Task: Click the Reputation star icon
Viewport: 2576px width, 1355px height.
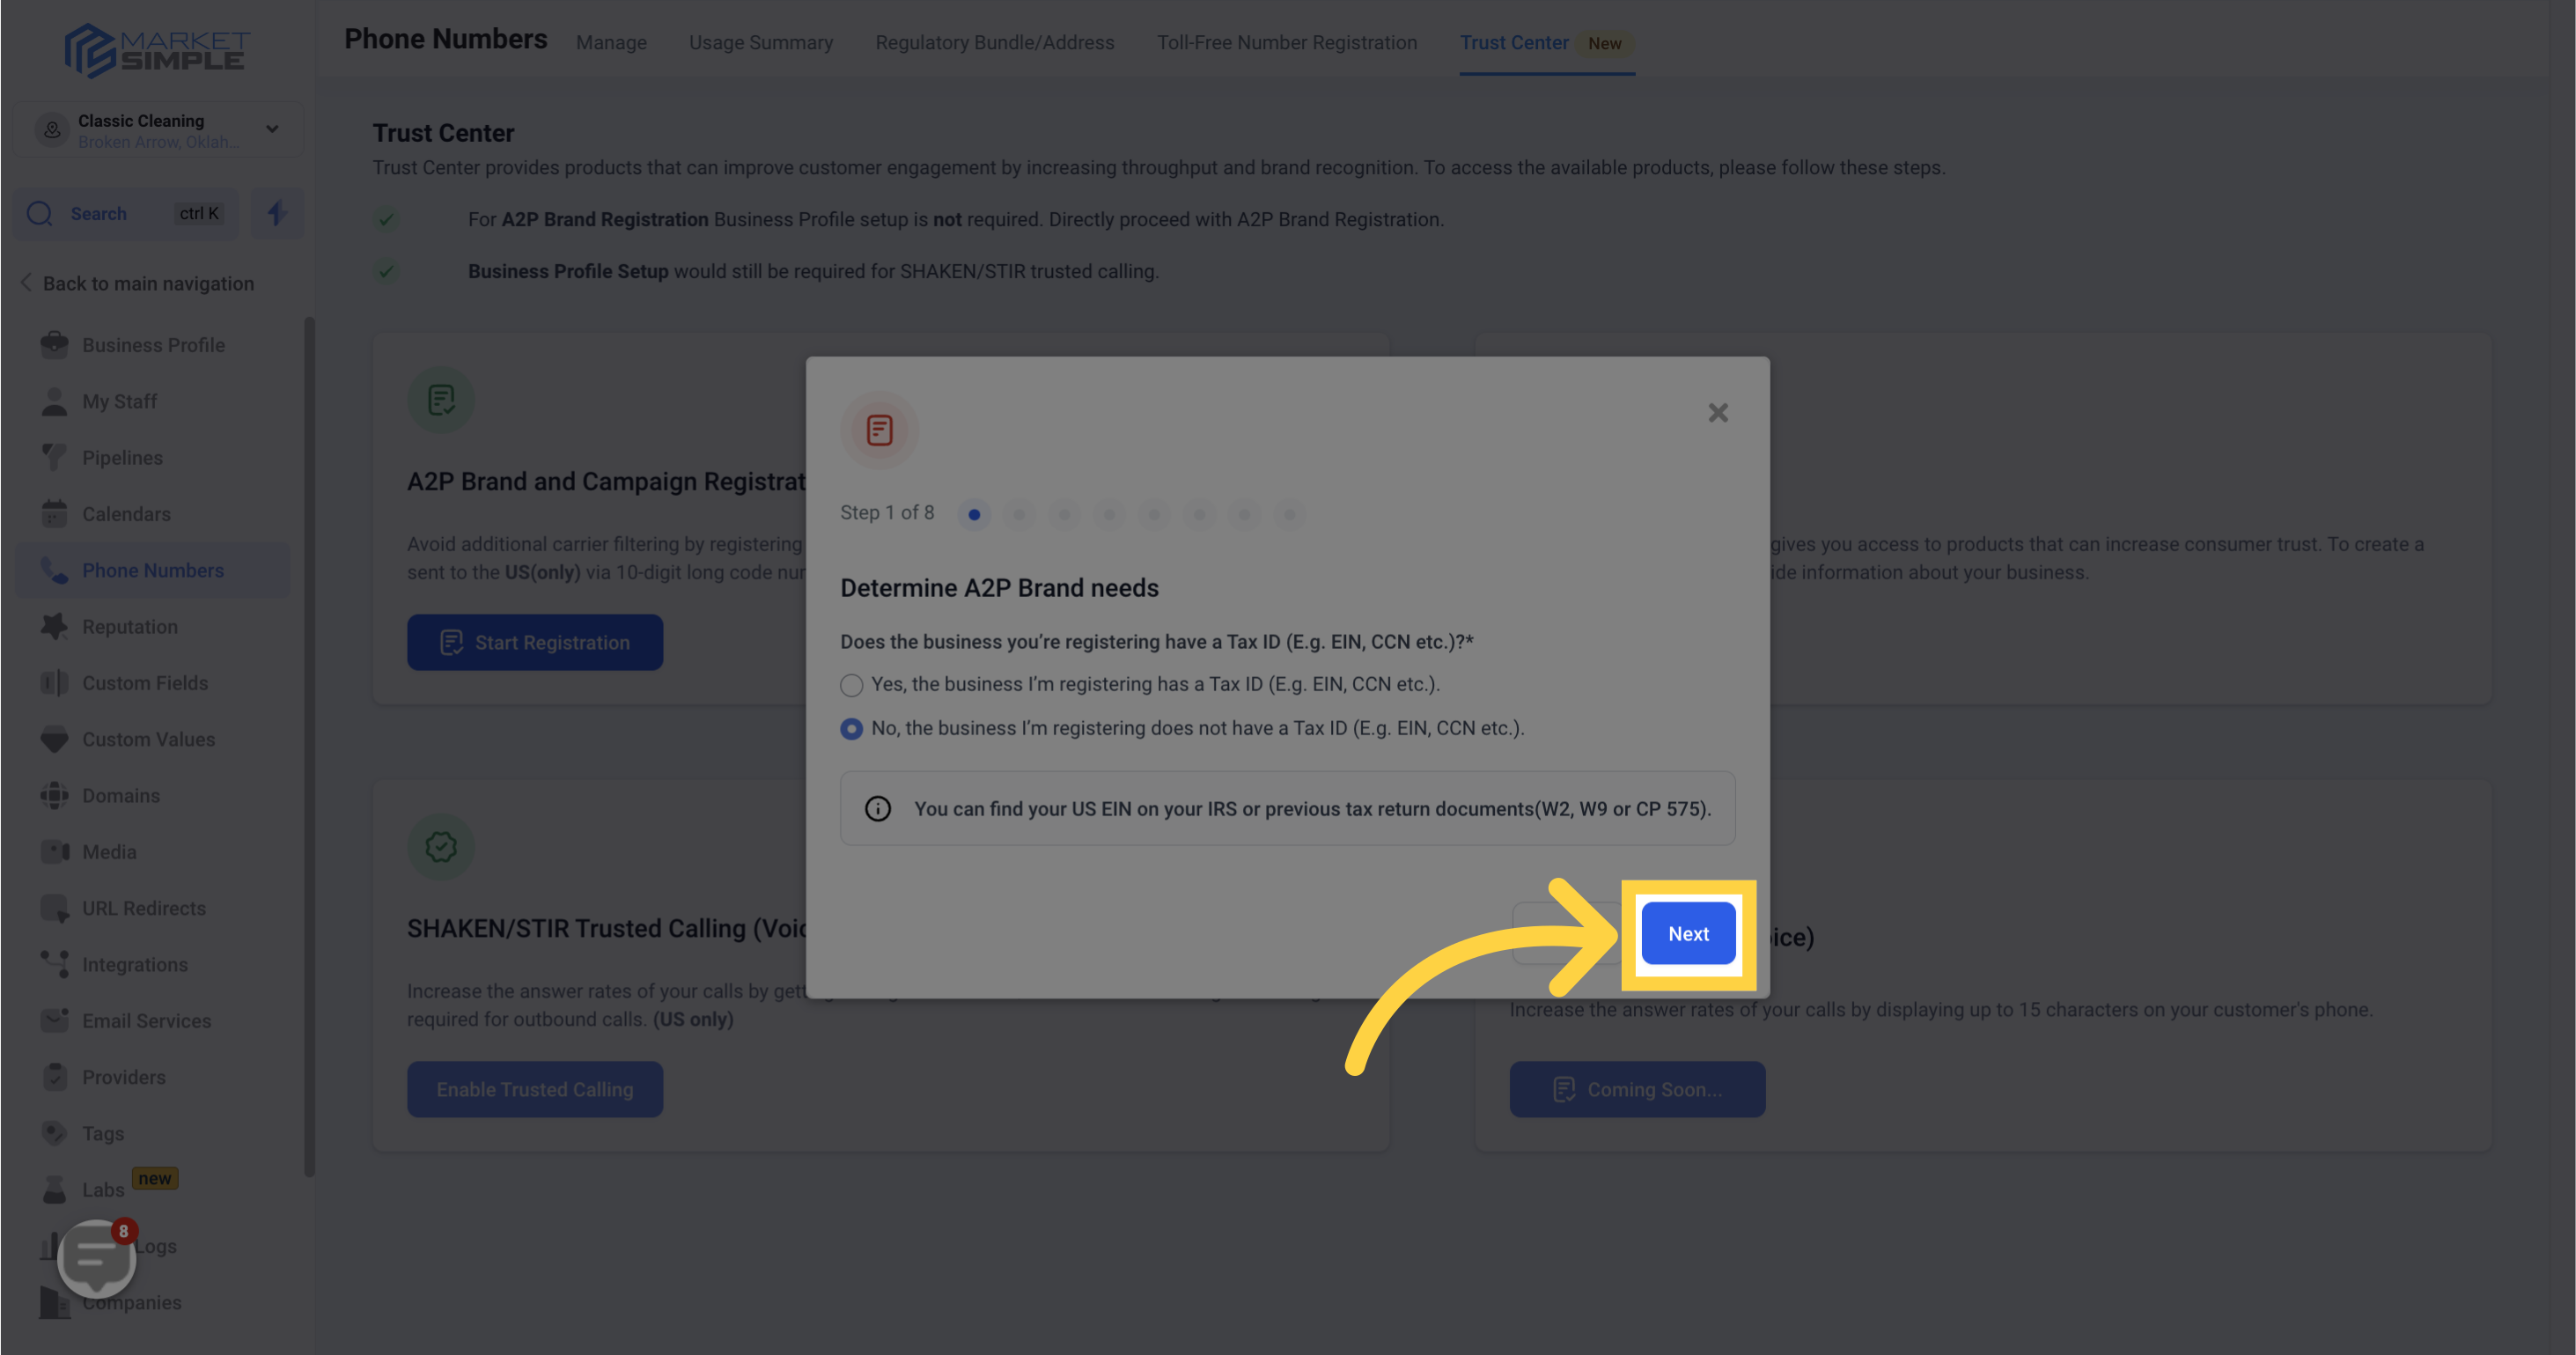Action: click(54, 626)
